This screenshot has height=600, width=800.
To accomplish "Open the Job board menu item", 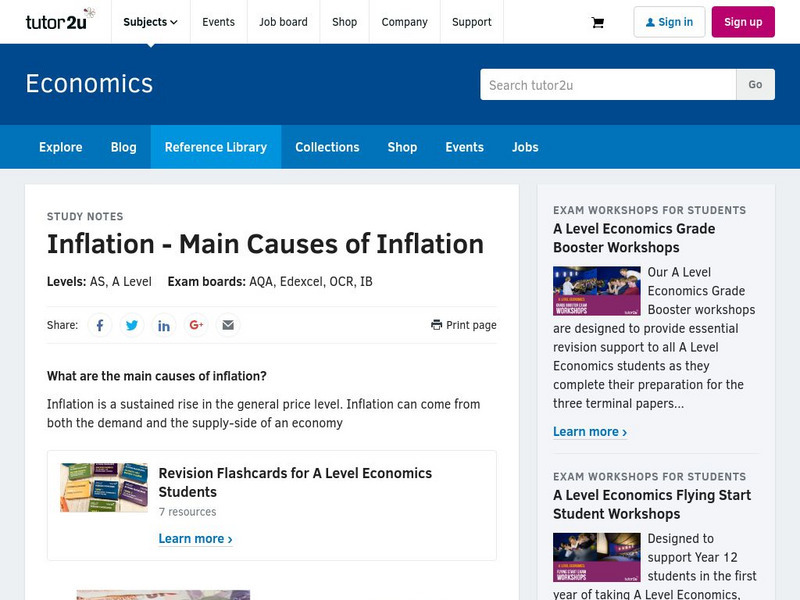I will click(283, 22).
